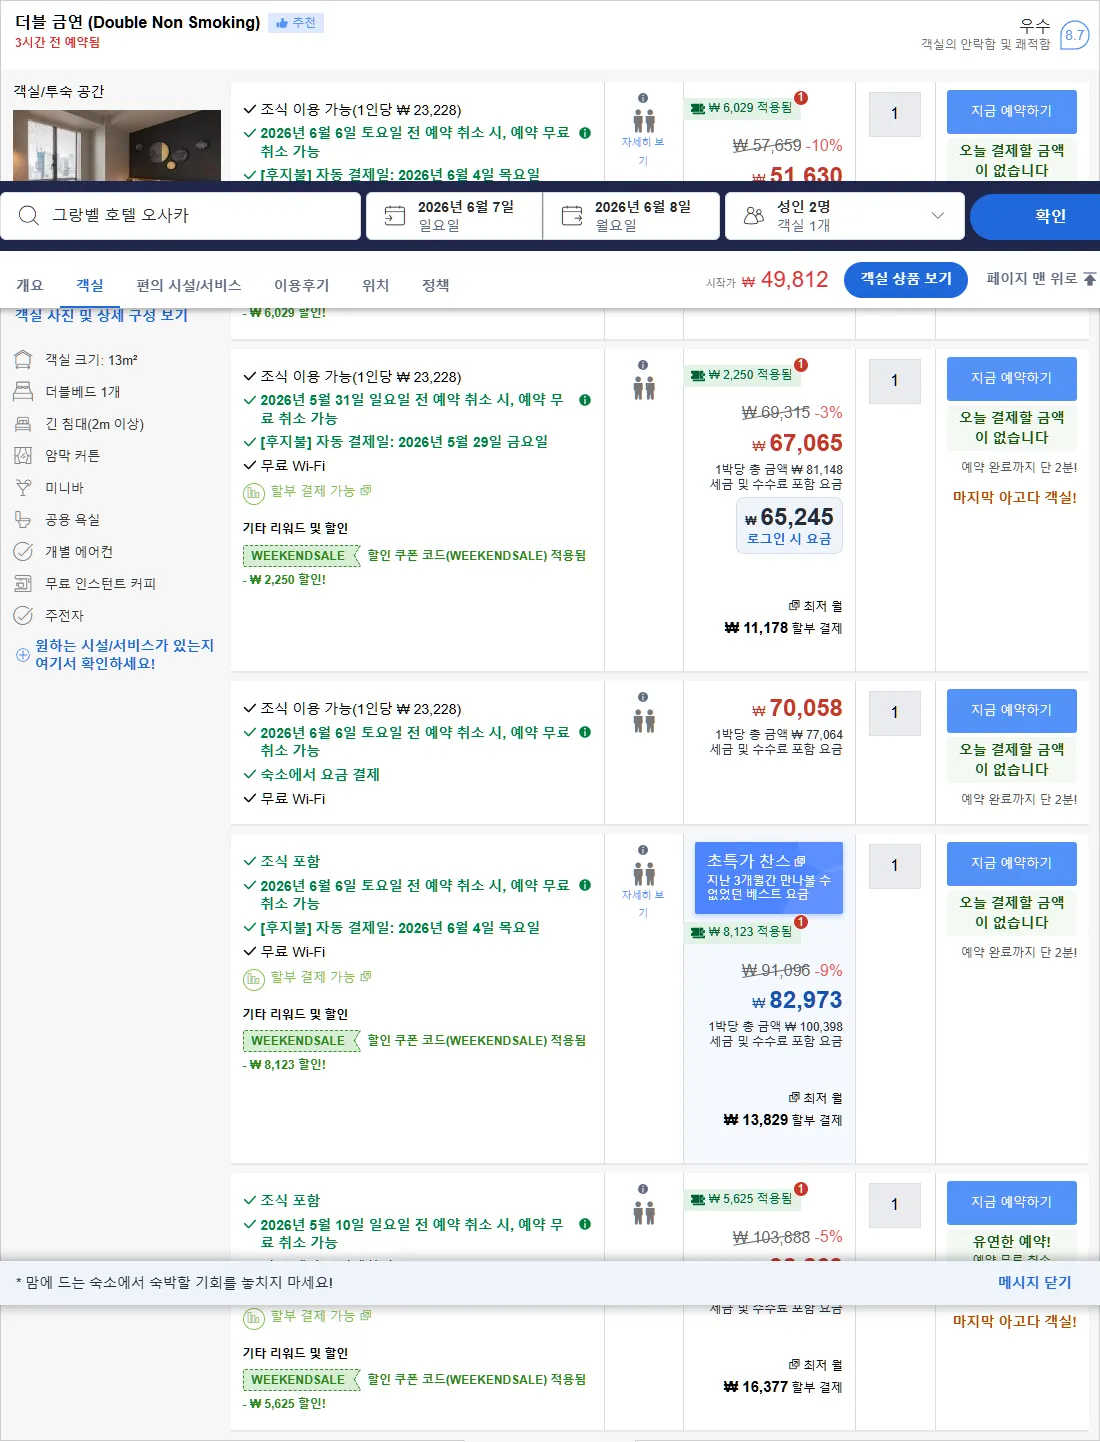Click the minibar glass icon

[x=23, y=488]
